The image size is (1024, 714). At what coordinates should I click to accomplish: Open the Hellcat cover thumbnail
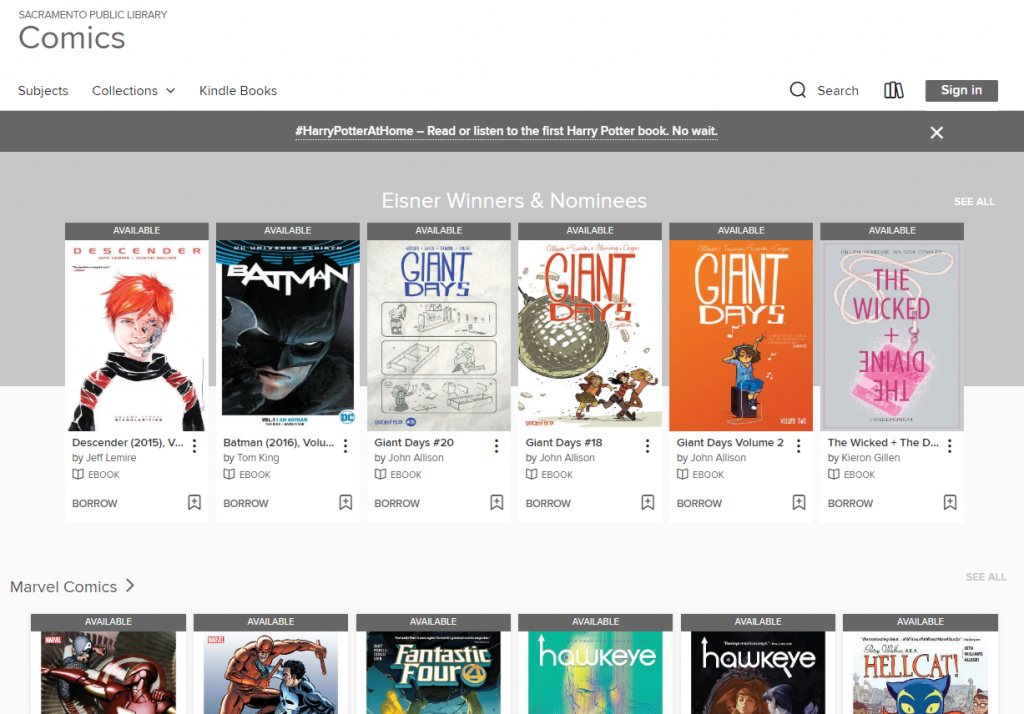[920, 672]
